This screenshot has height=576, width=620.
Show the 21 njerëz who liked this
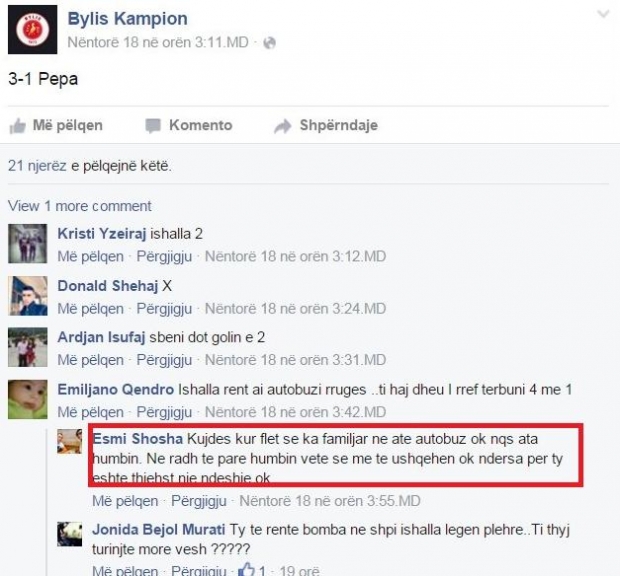click(x=37, y=166)
